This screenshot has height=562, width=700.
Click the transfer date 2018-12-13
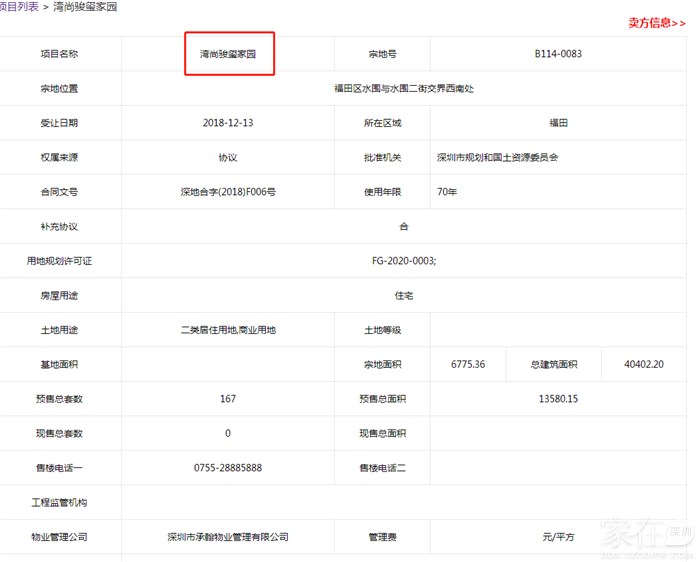tap(228, 123)
